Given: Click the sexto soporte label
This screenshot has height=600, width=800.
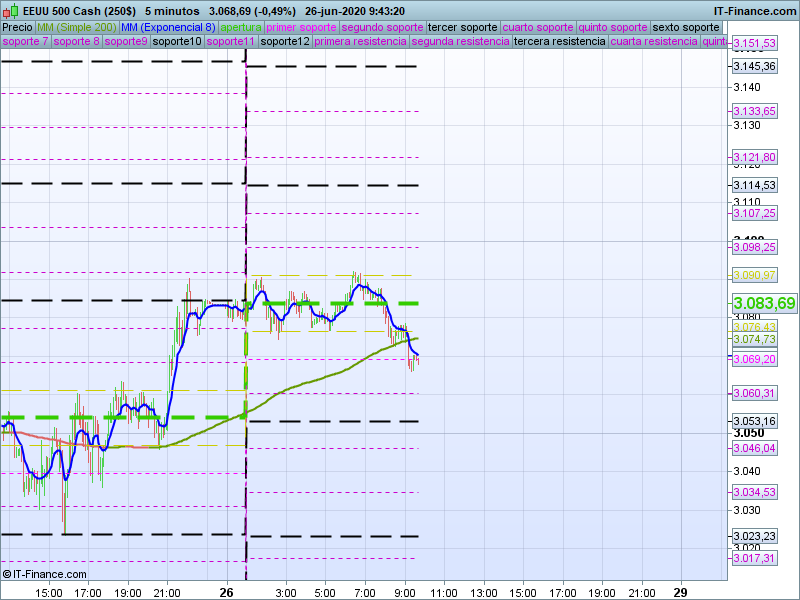Looking at the screenshot, I should [686, 27].
